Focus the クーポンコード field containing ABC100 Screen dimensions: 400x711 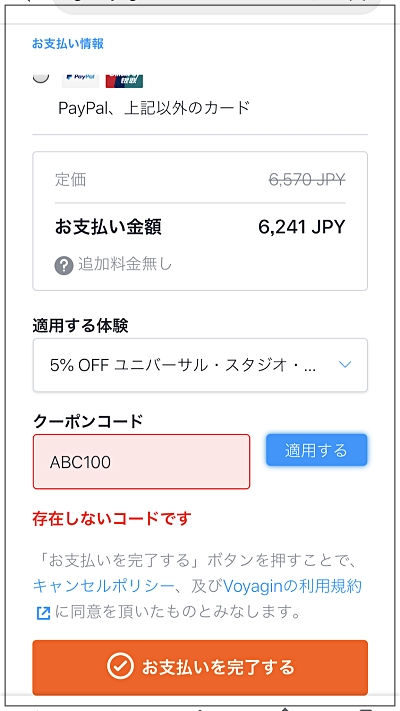tap(141, 462)
